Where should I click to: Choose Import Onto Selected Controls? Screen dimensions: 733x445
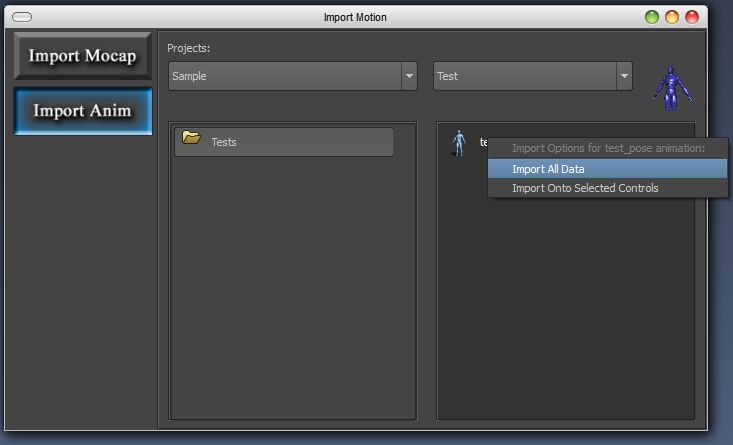tap(607, 188)
